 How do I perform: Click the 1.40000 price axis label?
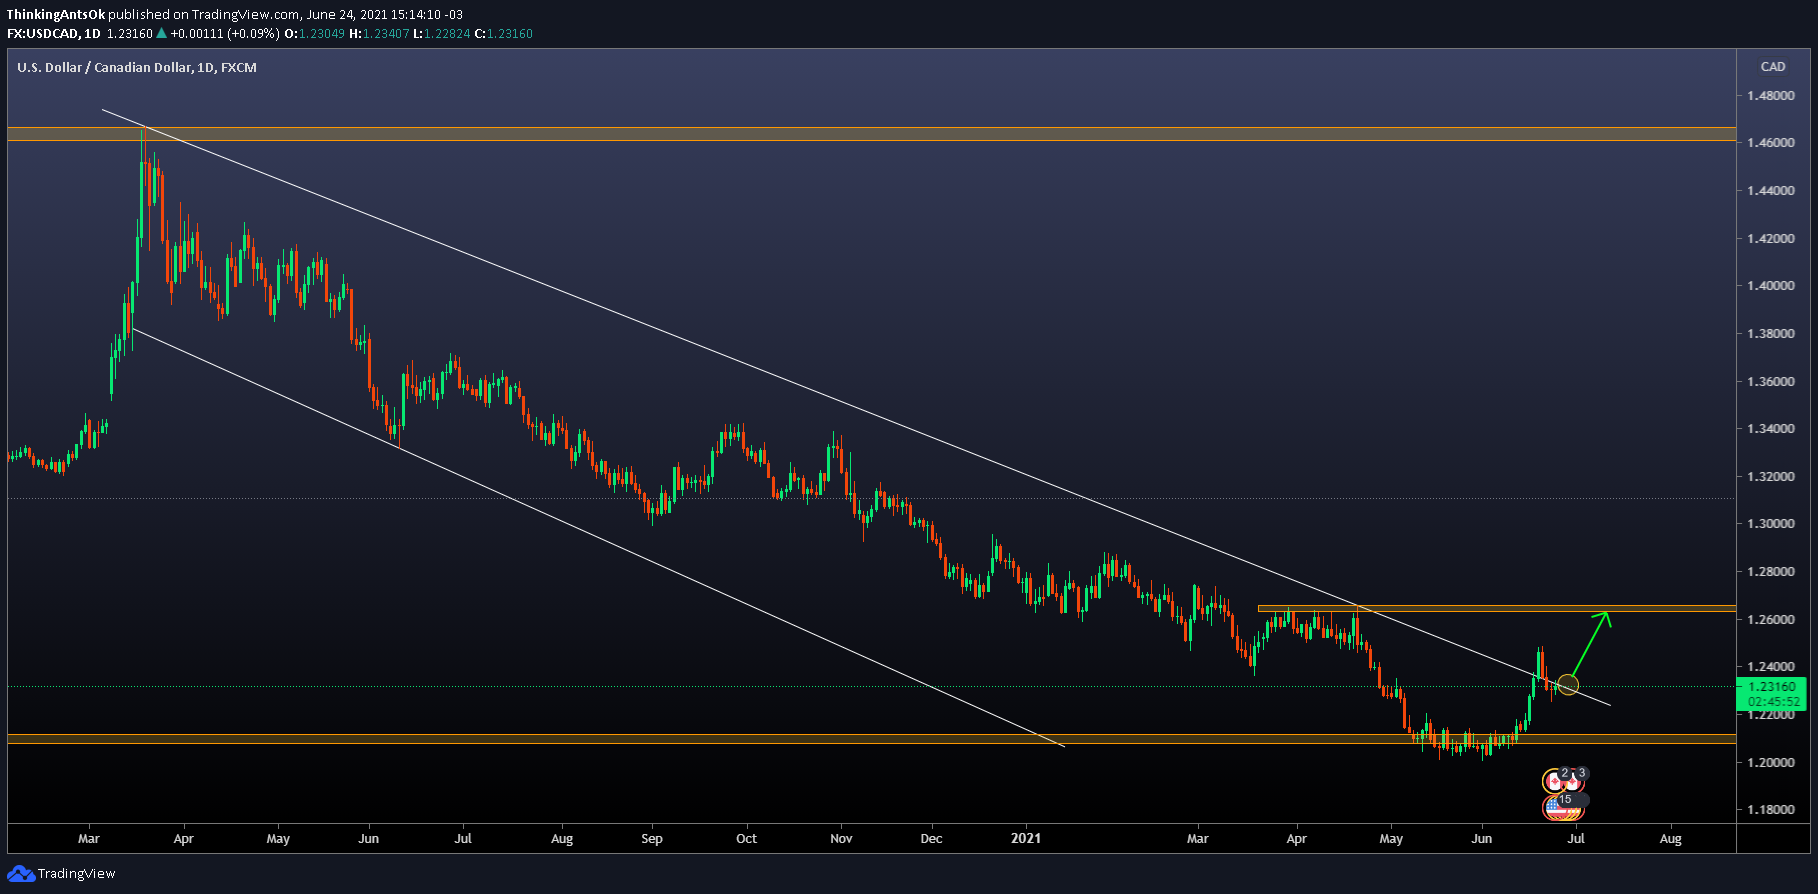point(1770,286)
